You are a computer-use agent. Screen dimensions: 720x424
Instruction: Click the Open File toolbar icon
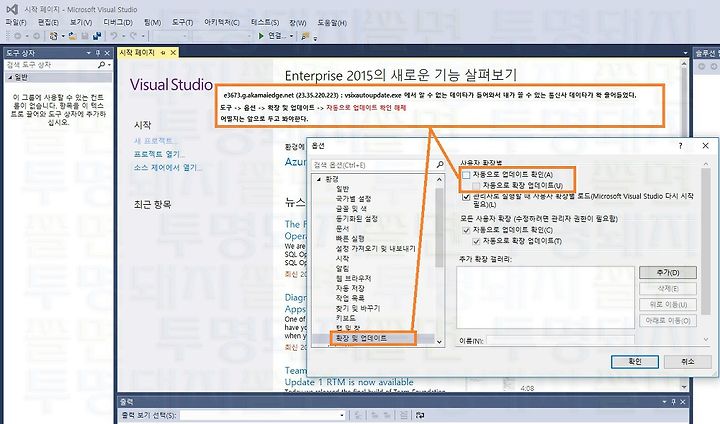pos(73,36)
